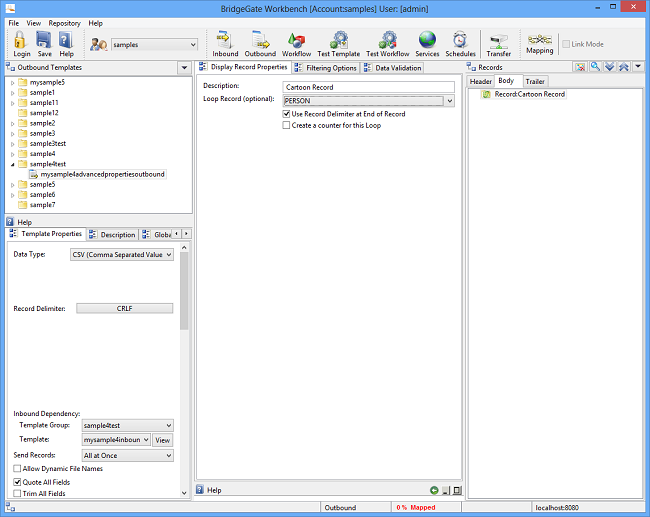Expand the mysample5 folder
The width and height of the screenshot is (650, 517).
tap(12, 83)
